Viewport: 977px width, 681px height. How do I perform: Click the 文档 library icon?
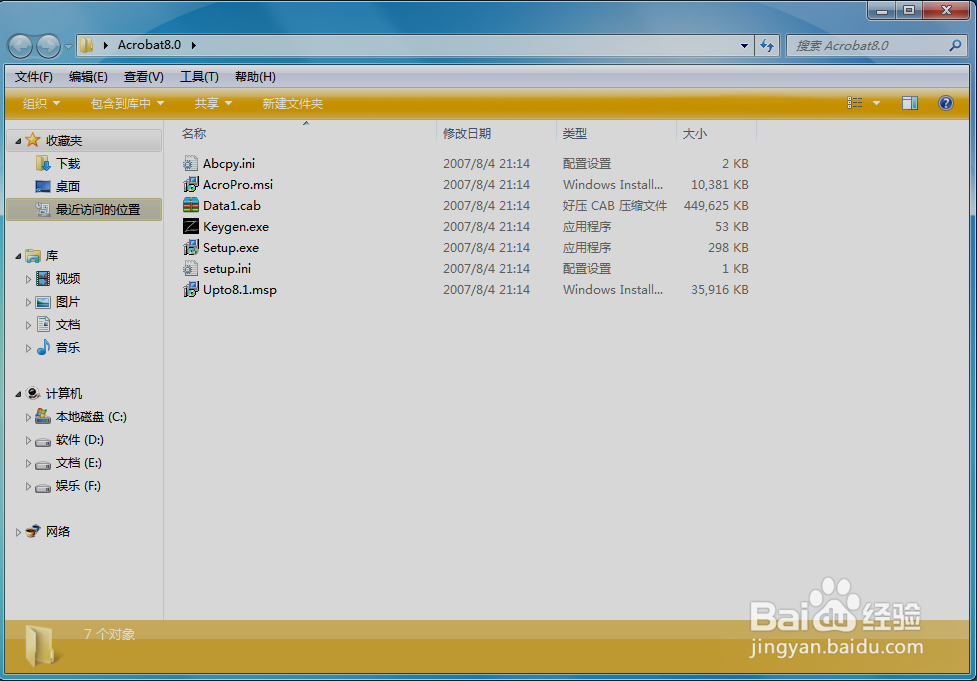tap(43, 324)
